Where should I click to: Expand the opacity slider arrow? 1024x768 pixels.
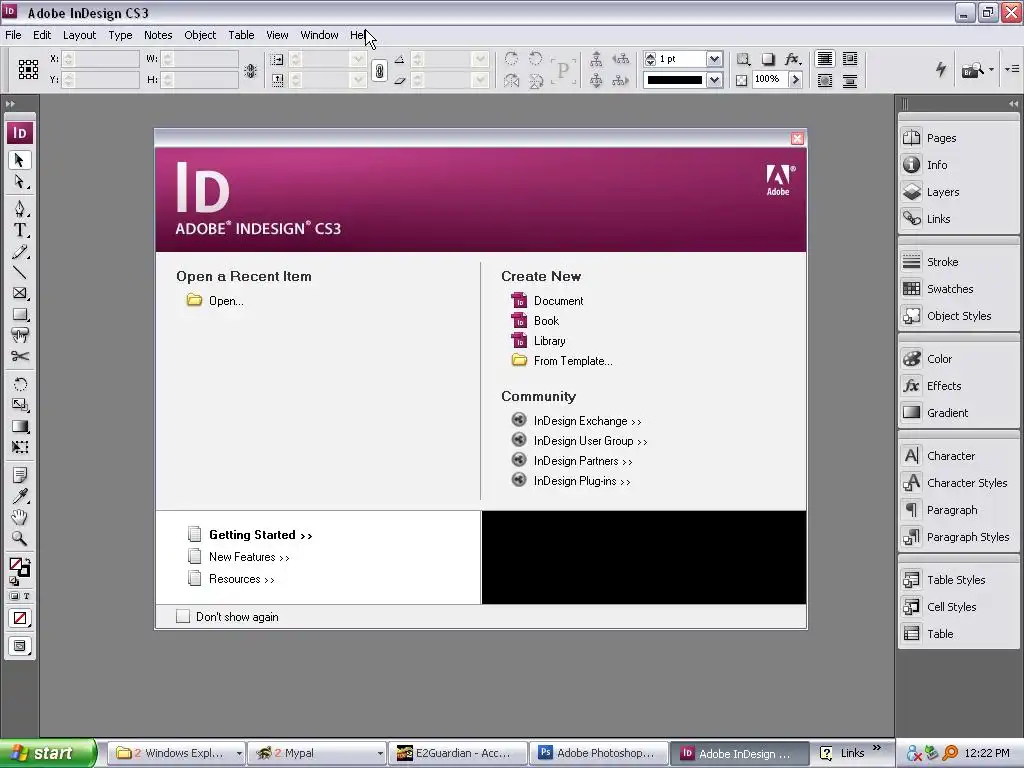point(795,80)
